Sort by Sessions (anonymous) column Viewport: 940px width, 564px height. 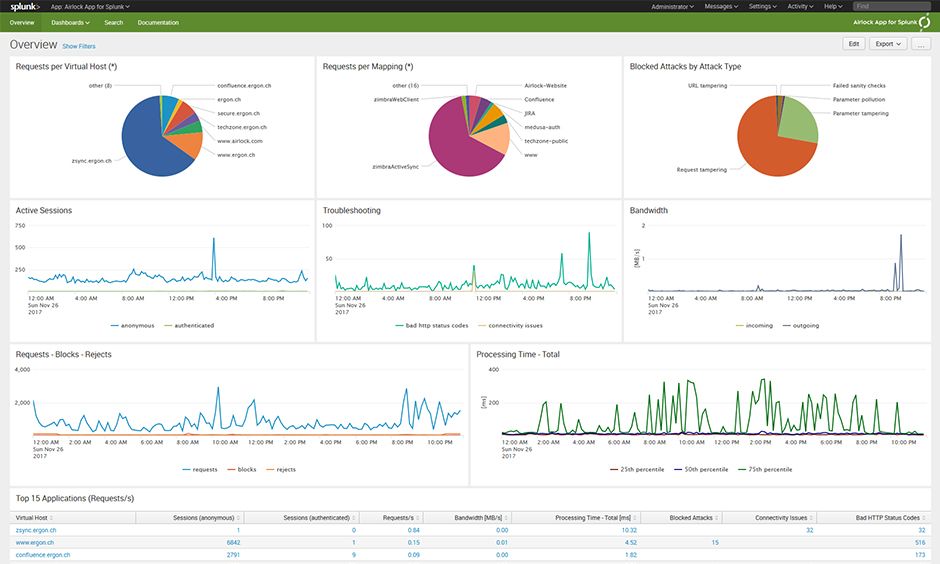click(x=206, y=517)
